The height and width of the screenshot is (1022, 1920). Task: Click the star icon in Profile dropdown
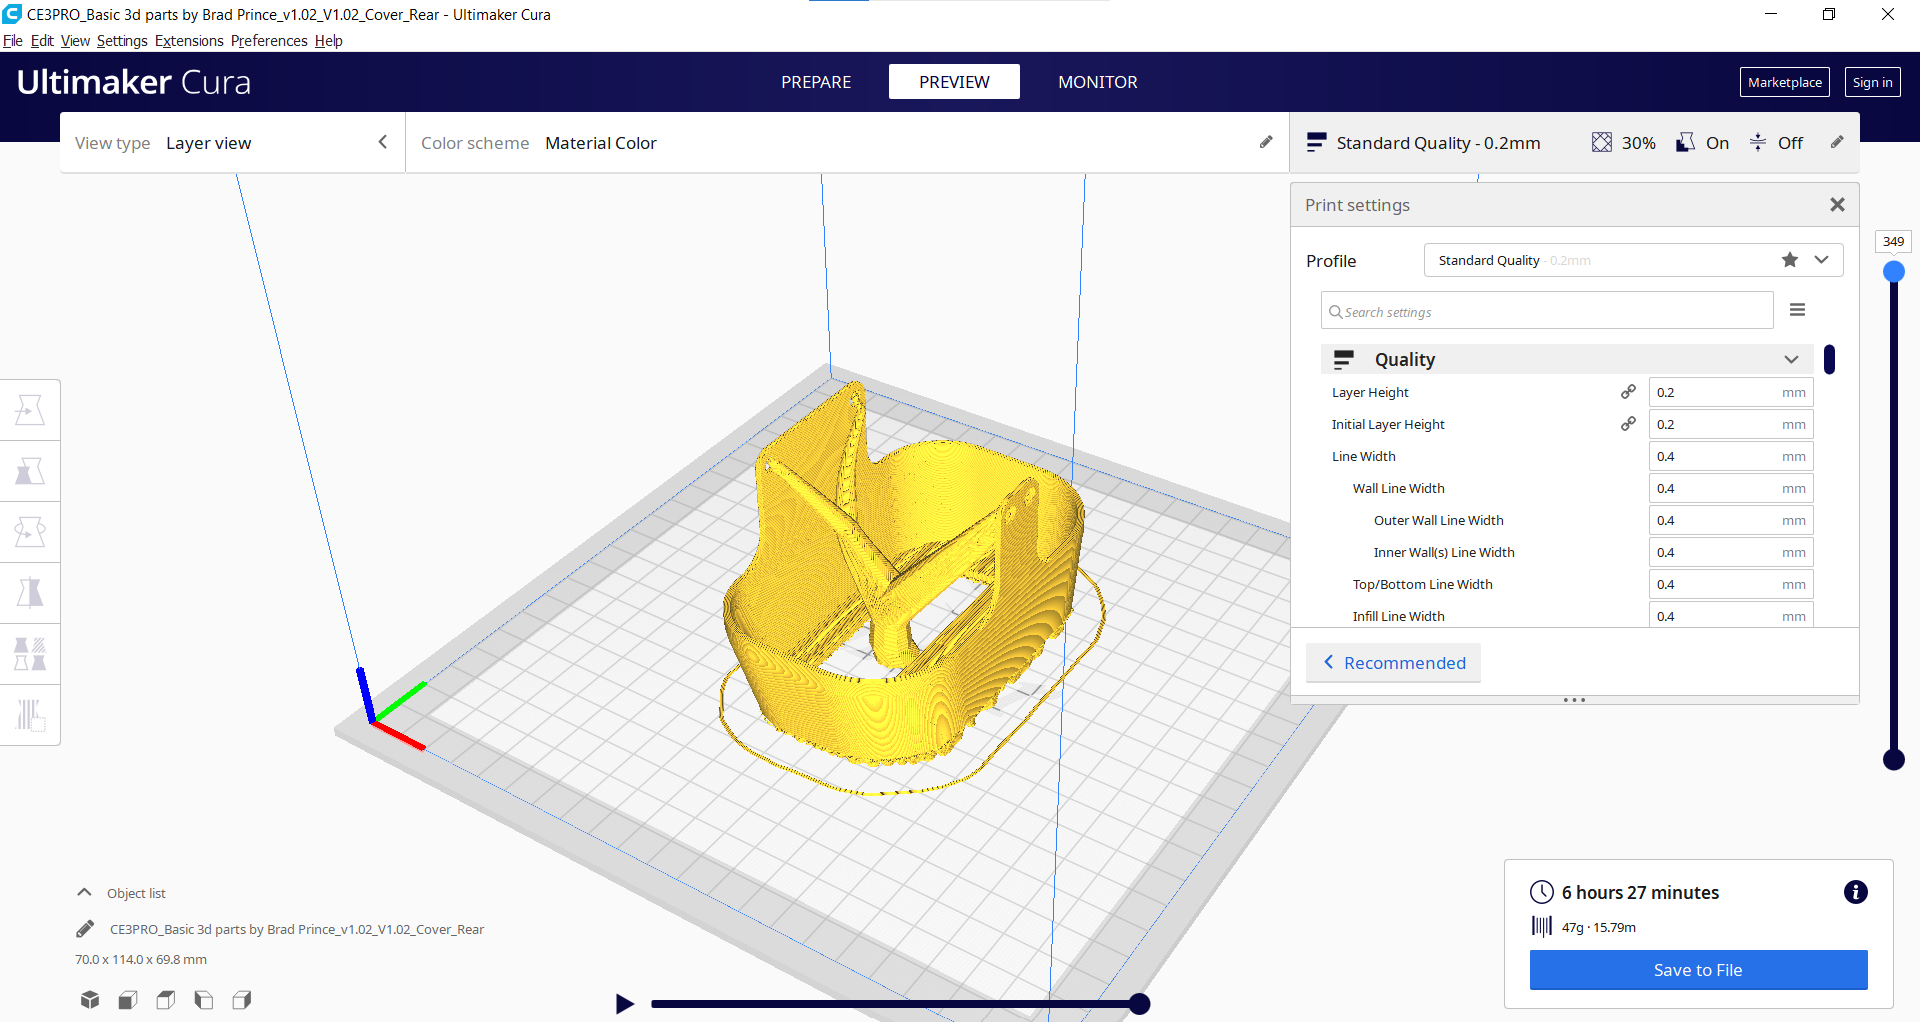(x=1790, y=260)
